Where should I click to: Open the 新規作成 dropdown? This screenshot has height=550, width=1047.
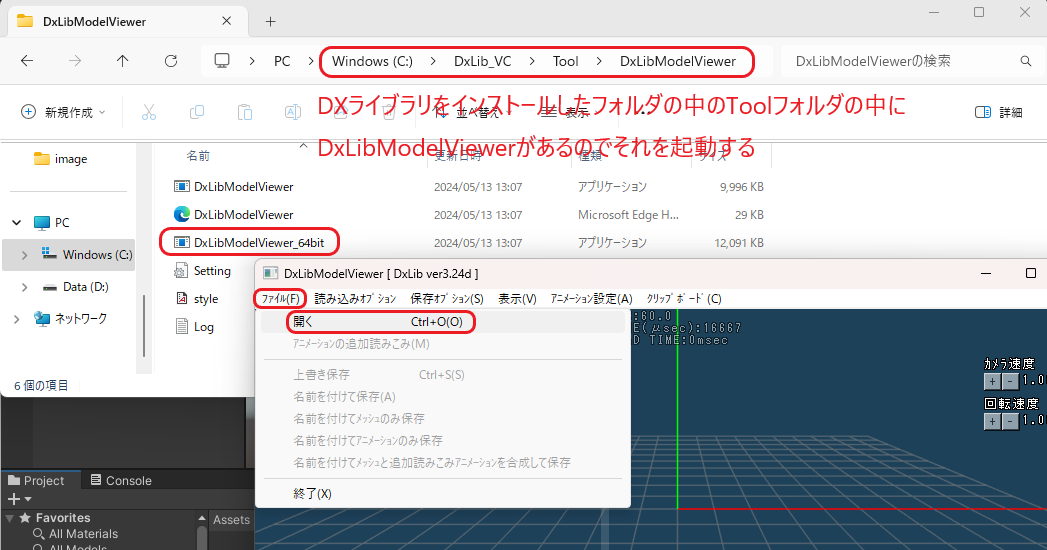(x=63, y=112)
